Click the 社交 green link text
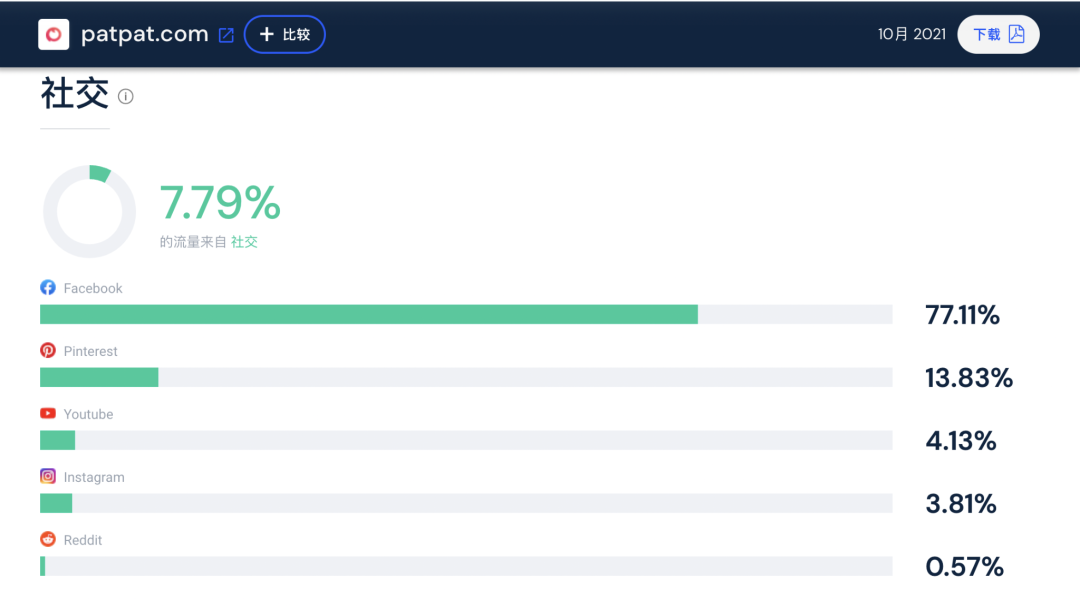 tap(244, 242)
